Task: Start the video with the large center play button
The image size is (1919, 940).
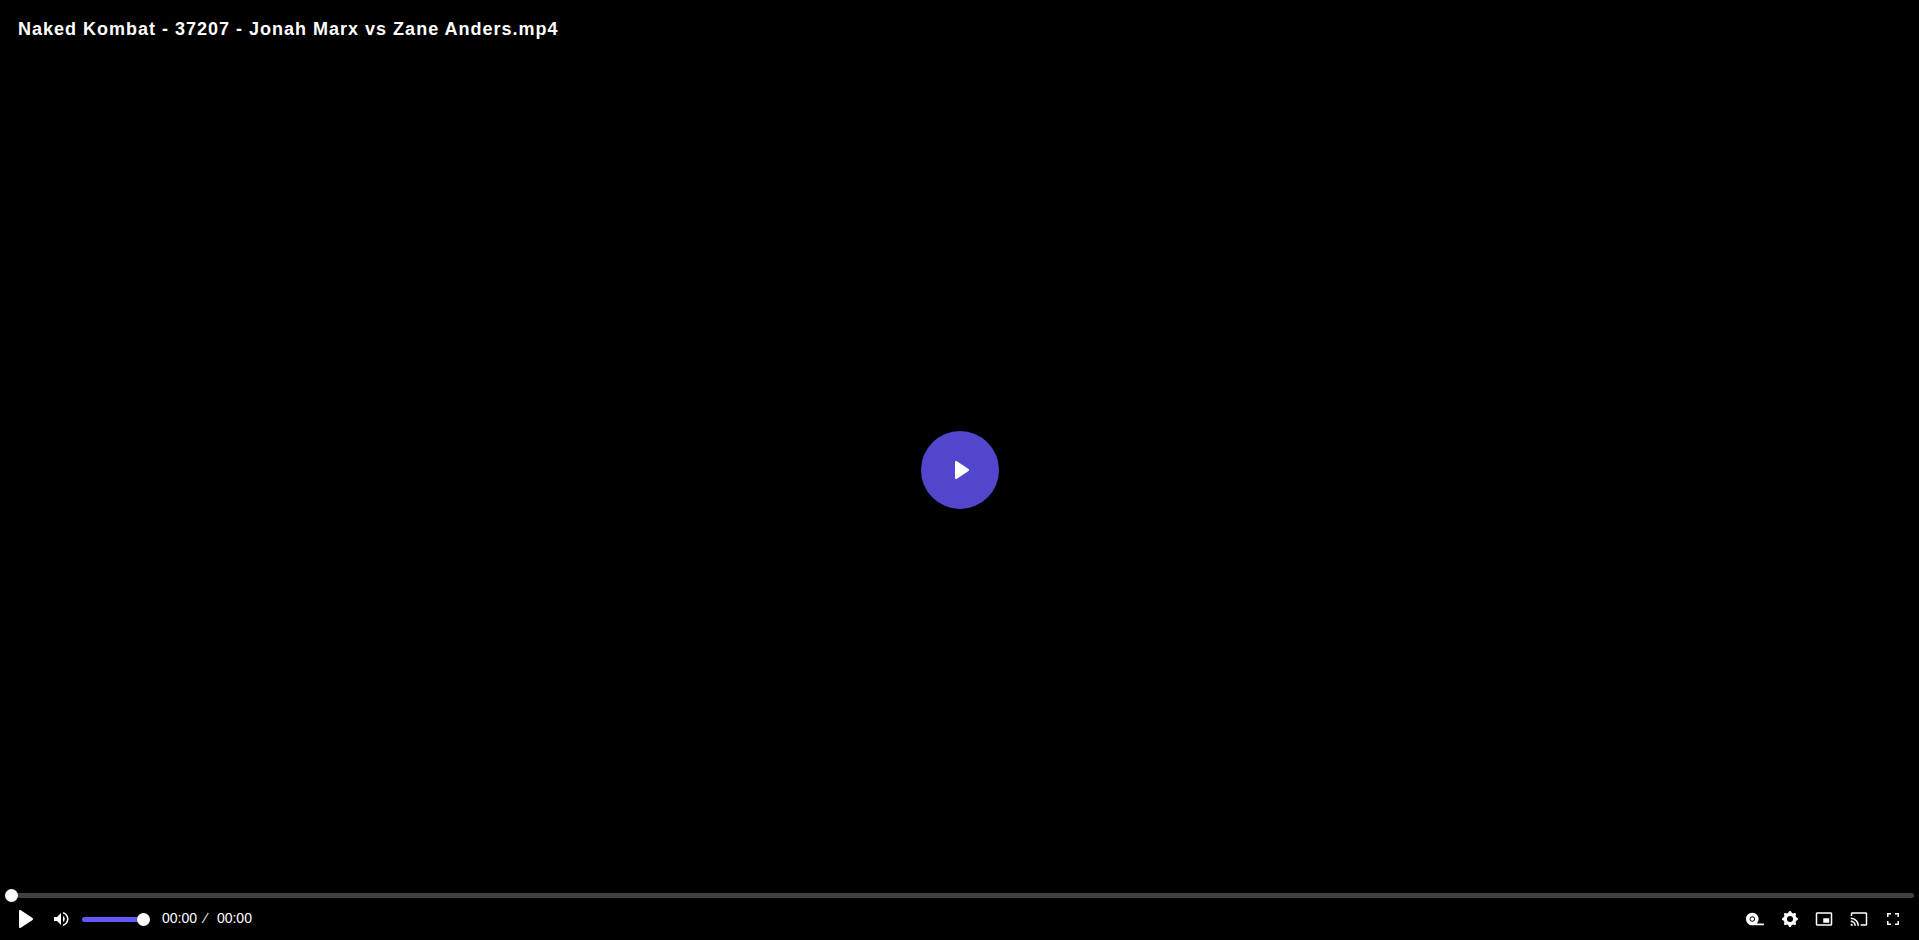Action: [959, 470]
